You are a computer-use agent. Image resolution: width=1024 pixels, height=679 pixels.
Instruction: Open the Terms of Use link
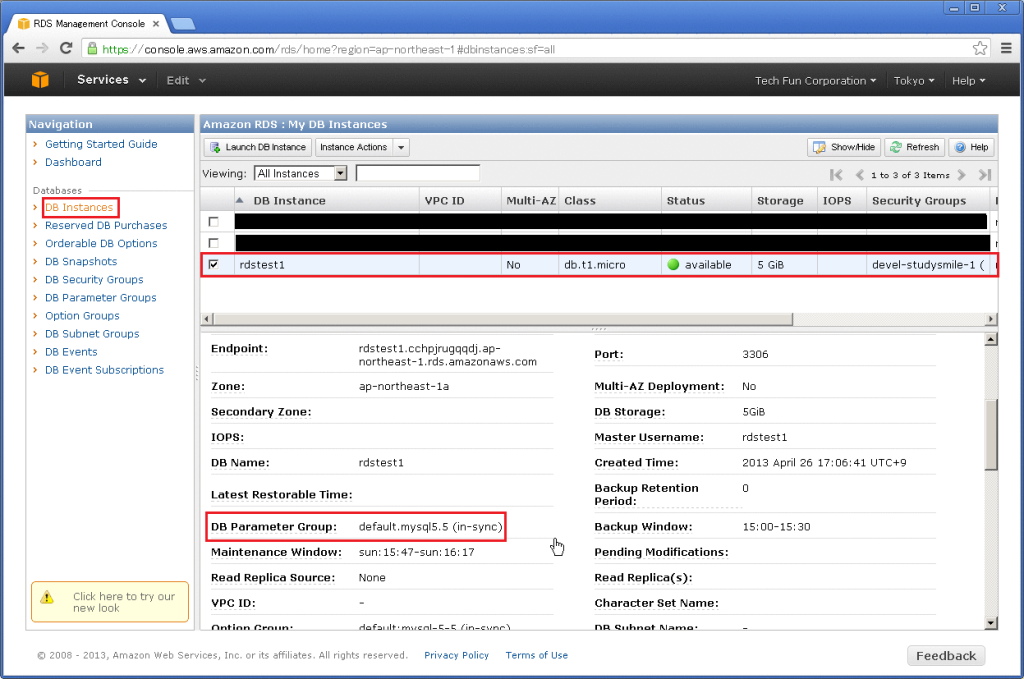537,655
